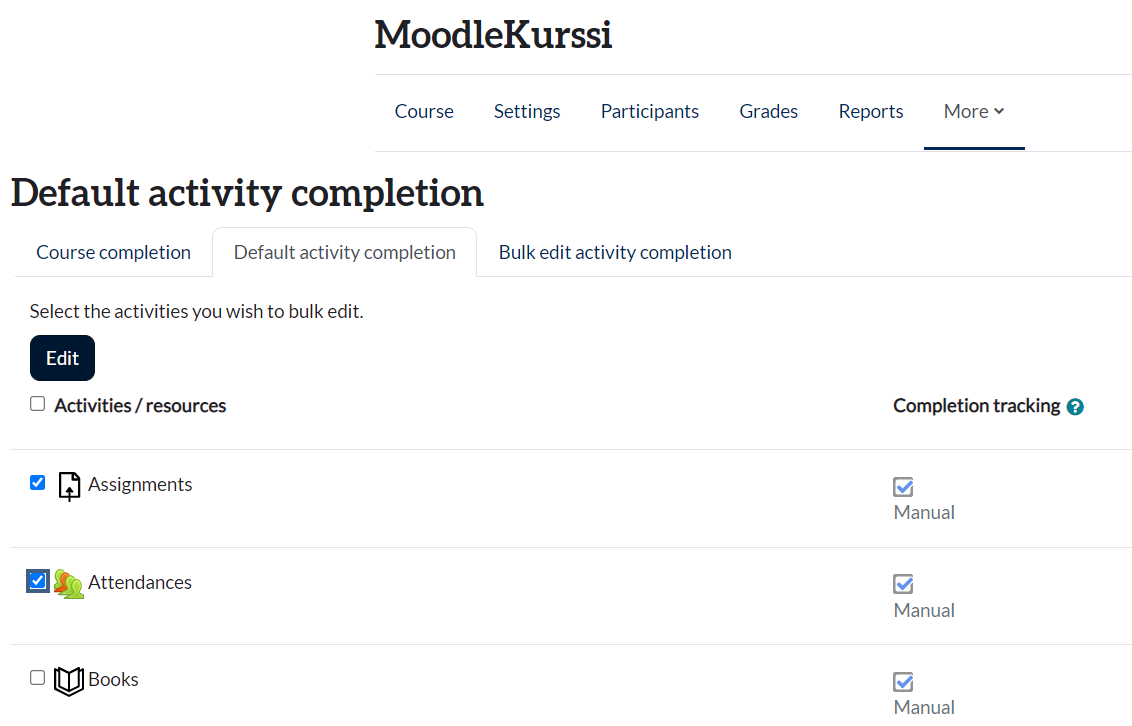1132x726 pixels.
Task: Click the Attendances activity icon
Action: coord(68,584)
